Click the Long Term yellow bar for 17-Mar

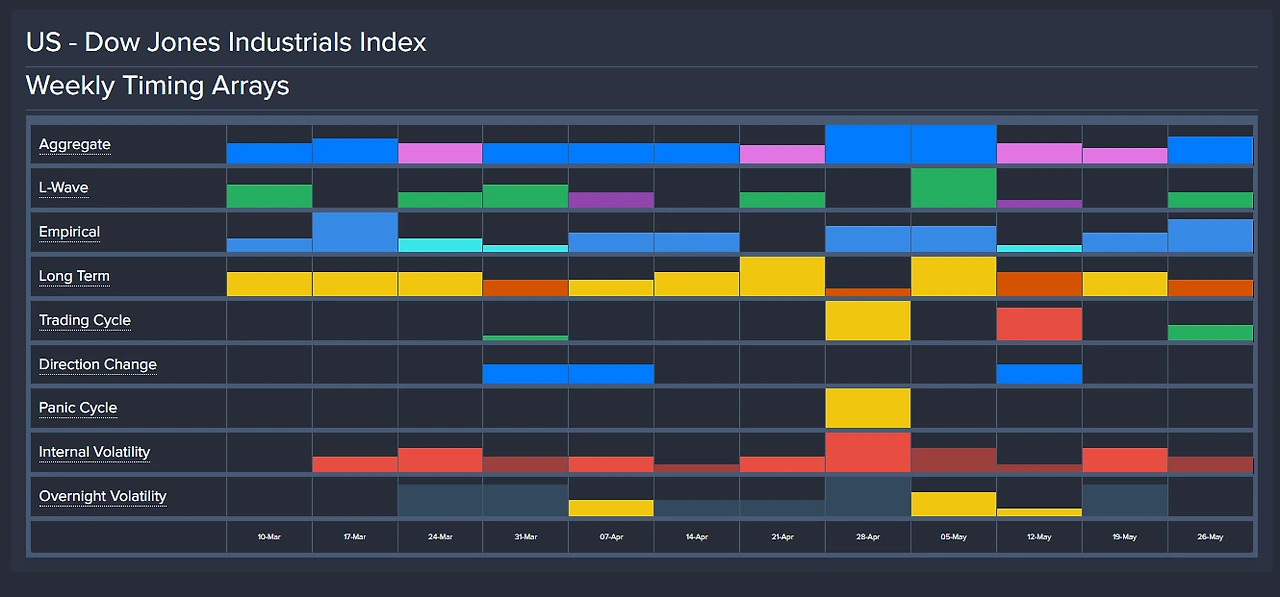355,284
